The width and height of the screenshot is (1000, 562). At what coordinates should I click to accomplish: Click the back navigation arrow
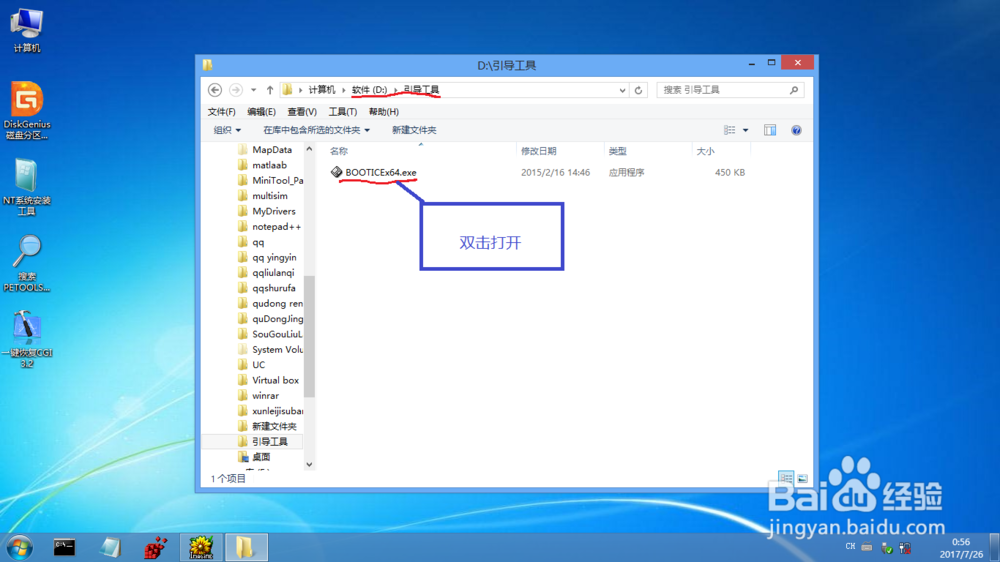(215, 90)
